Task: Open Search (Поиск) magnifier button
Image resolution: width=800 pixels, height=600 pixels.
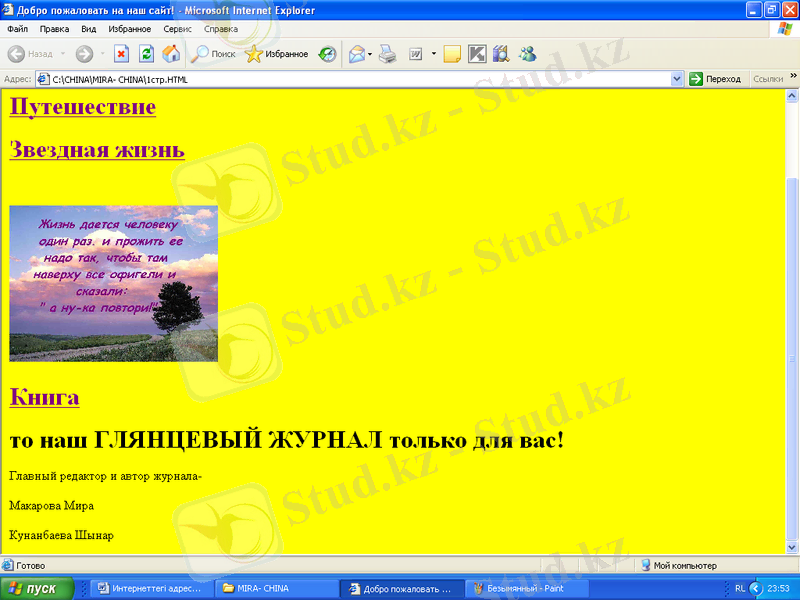Action: click(213, 54)
